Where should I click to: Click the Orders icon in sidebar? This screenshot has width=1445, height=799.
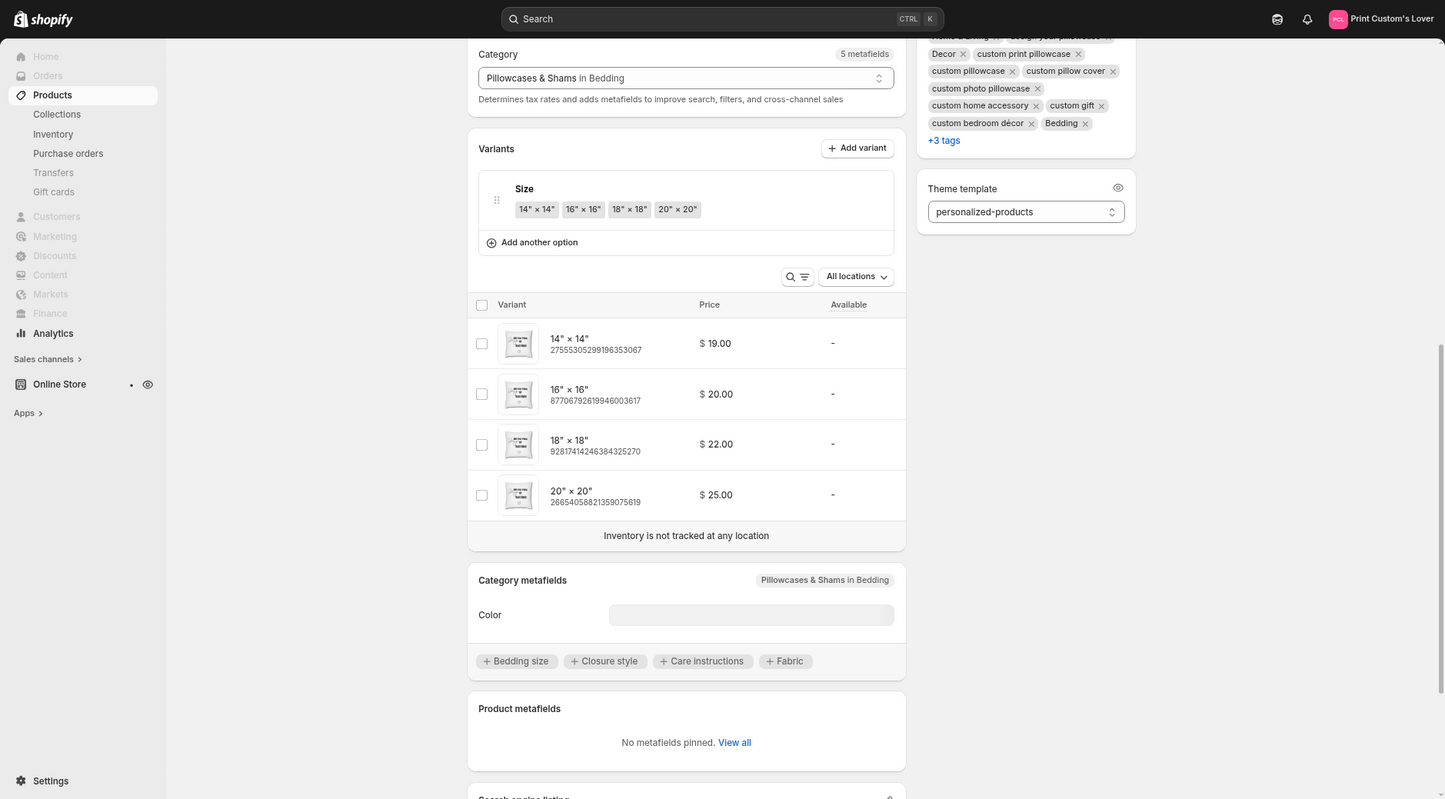[21, 76]
